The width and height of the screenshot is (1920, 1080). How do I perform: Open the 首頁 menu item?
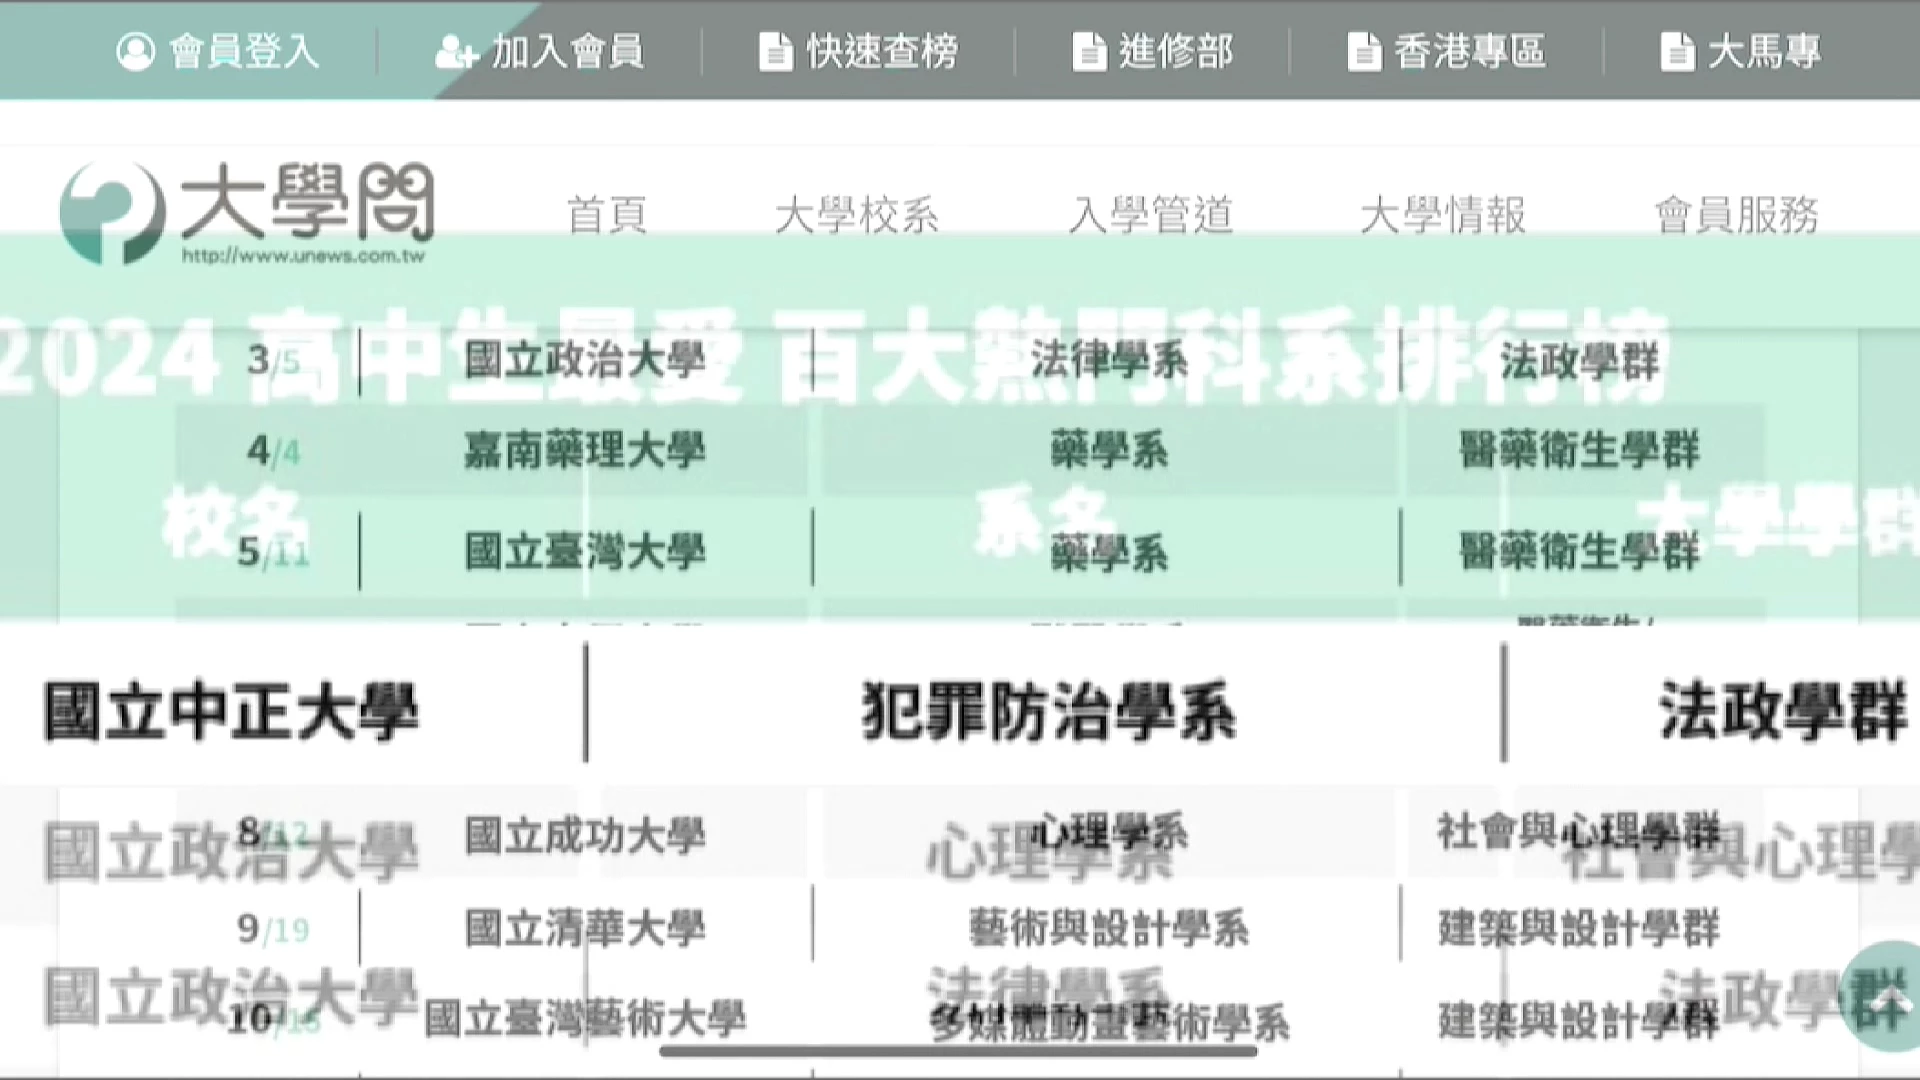[607, 215]
